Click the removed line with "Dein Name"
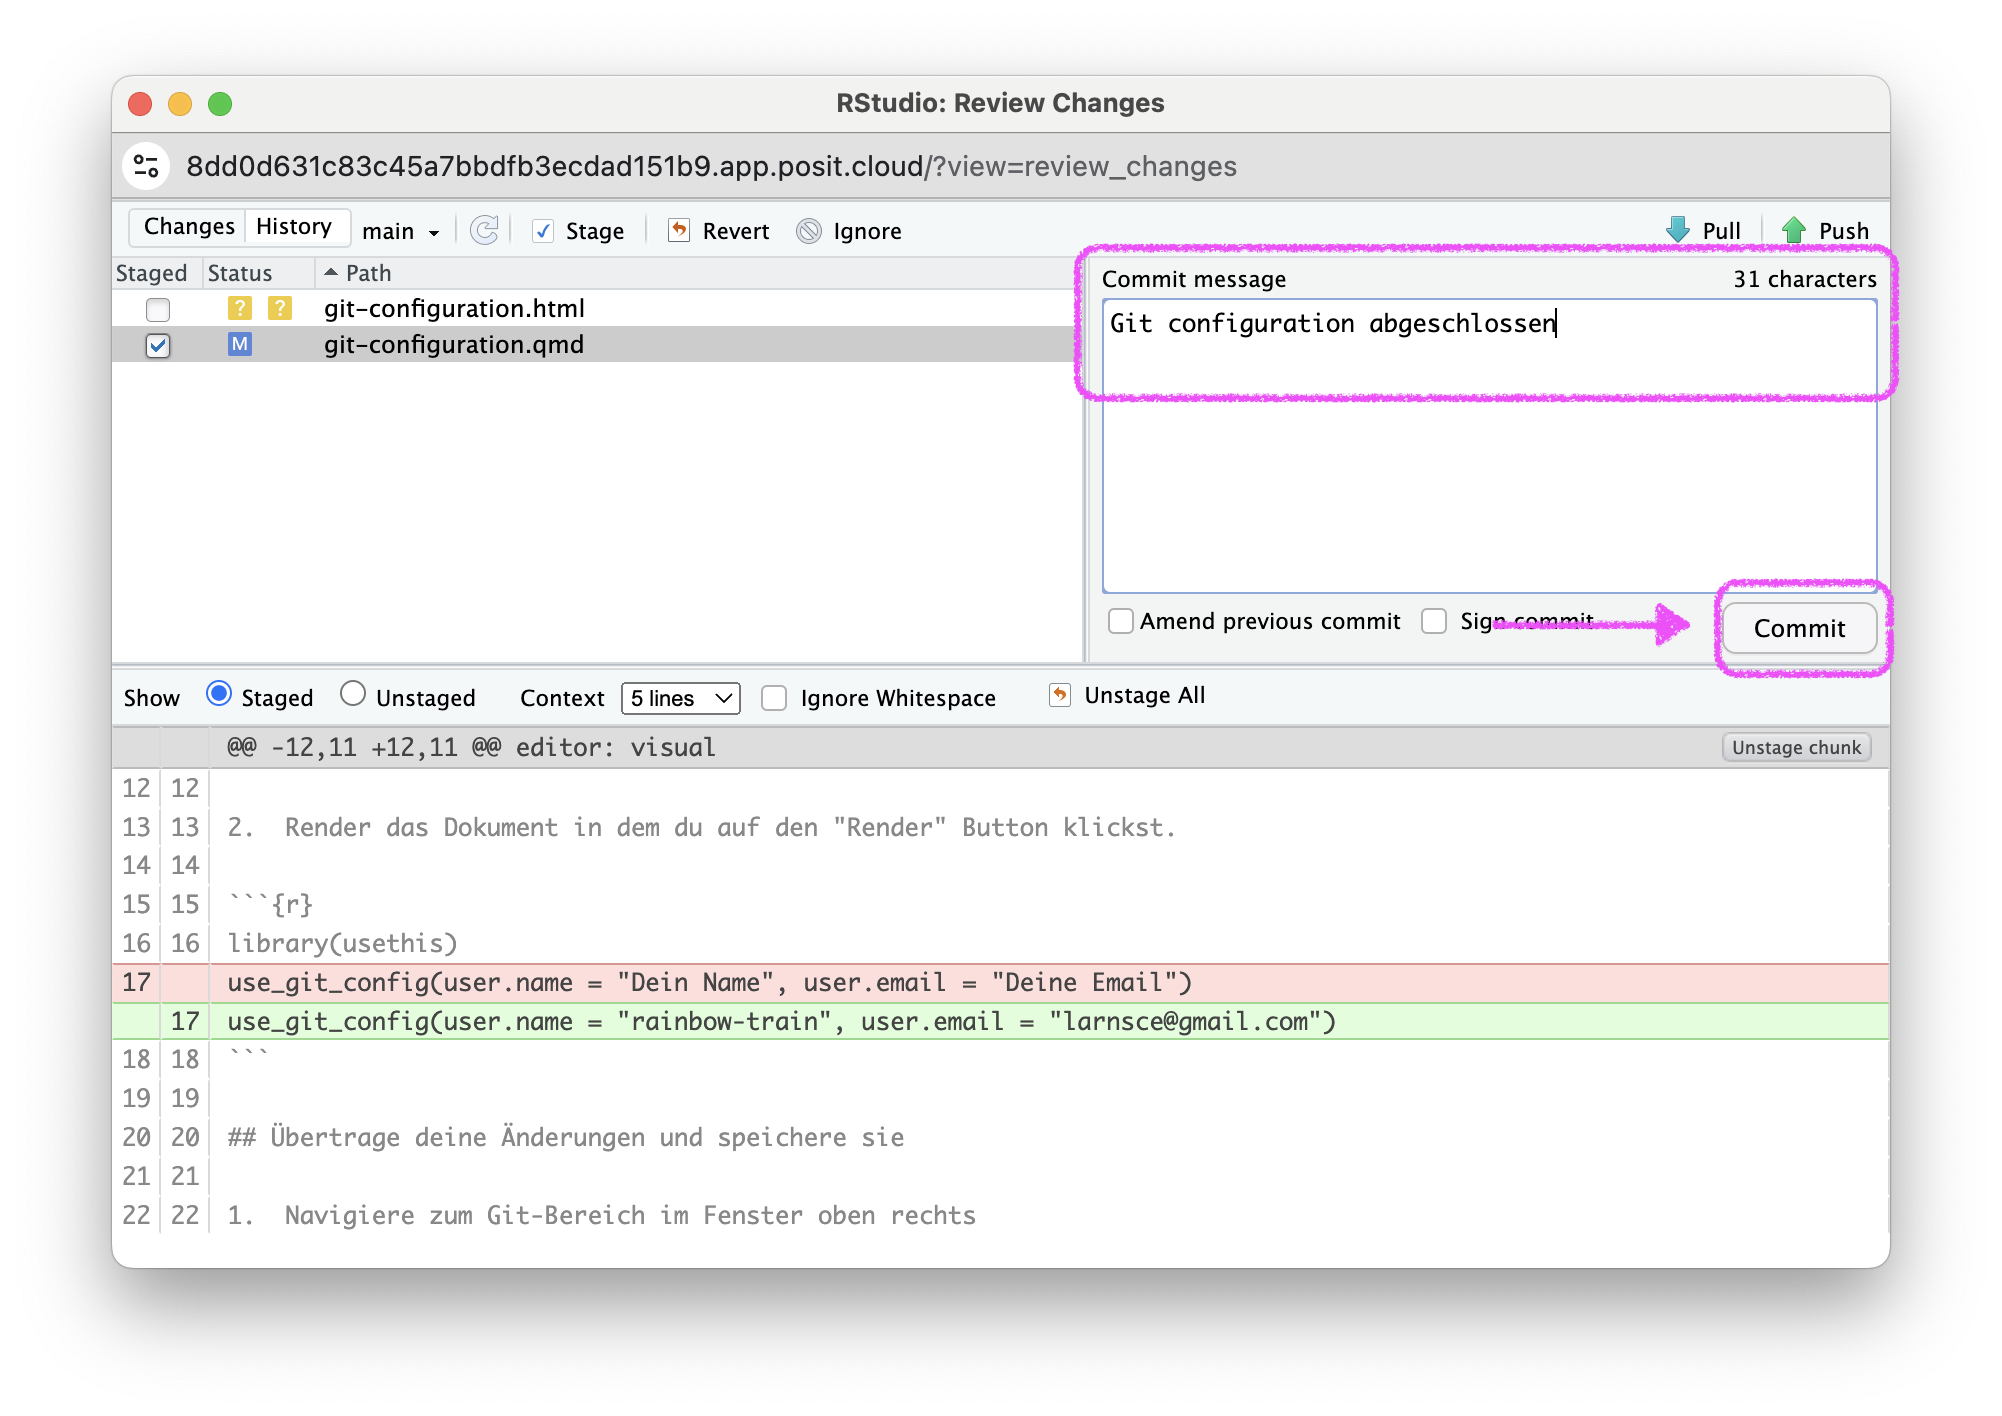This screenshot has height=1416, width=2002. point(1000,983)
